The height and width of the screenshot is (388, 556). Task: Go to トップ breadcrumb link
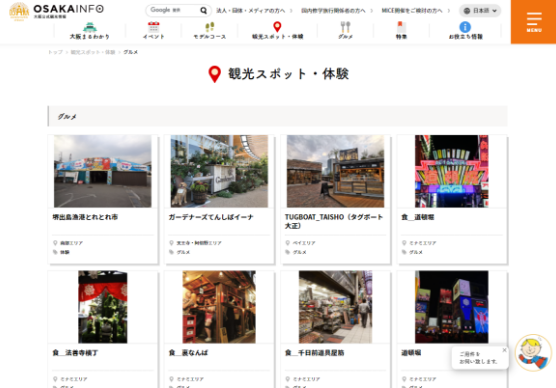pos(55,52)
